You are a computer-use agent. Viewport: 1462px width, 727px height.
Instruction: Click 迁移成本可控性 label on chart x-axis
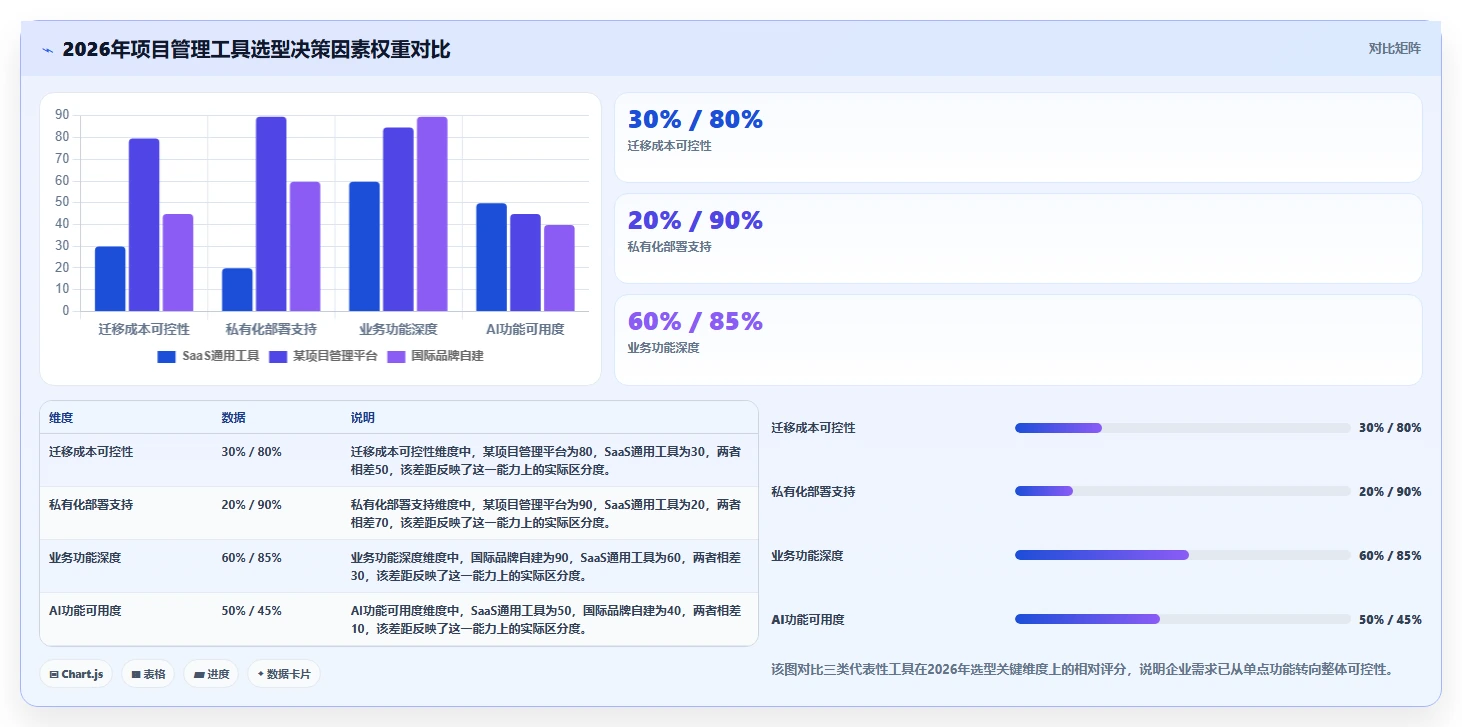coord(144,329)
